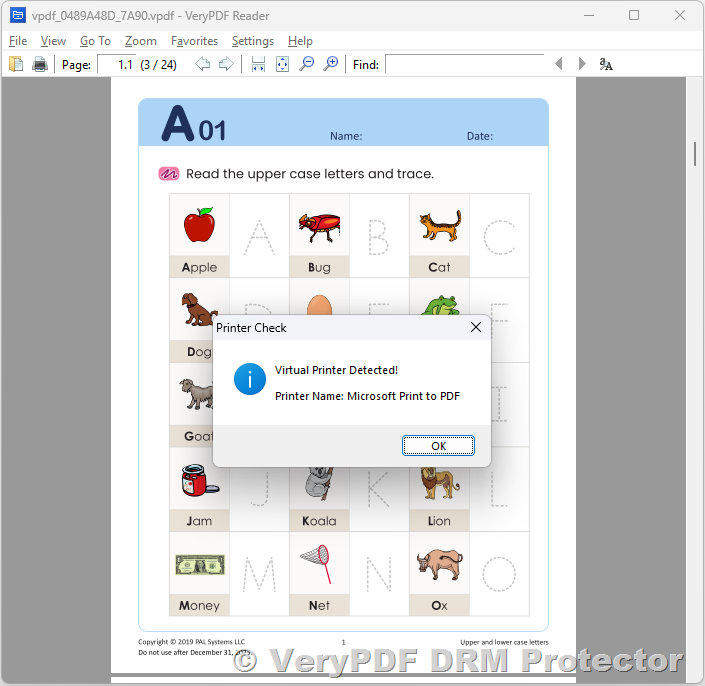Go to previous page using left arrow

pyautogui.click(x=202, y=64)
